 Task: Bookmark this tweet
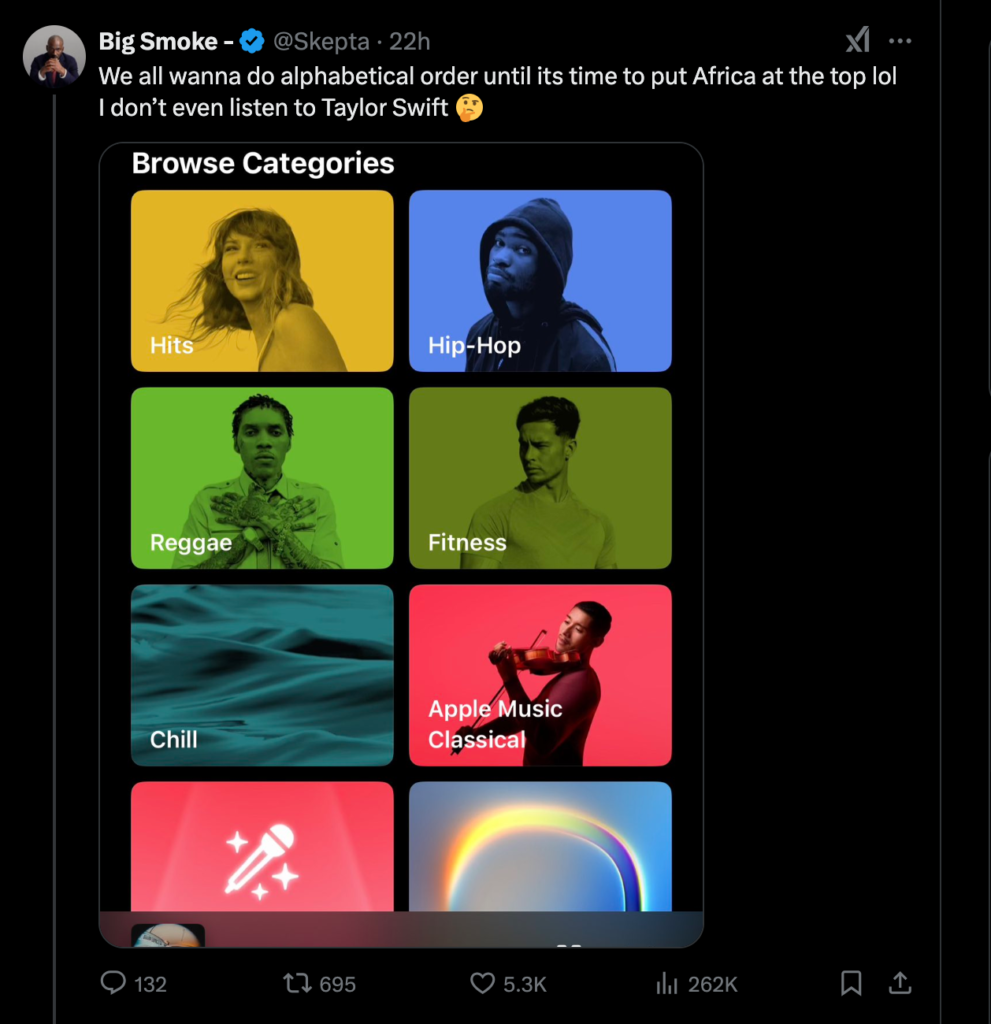pyautogui.click(x=851, y=984)
